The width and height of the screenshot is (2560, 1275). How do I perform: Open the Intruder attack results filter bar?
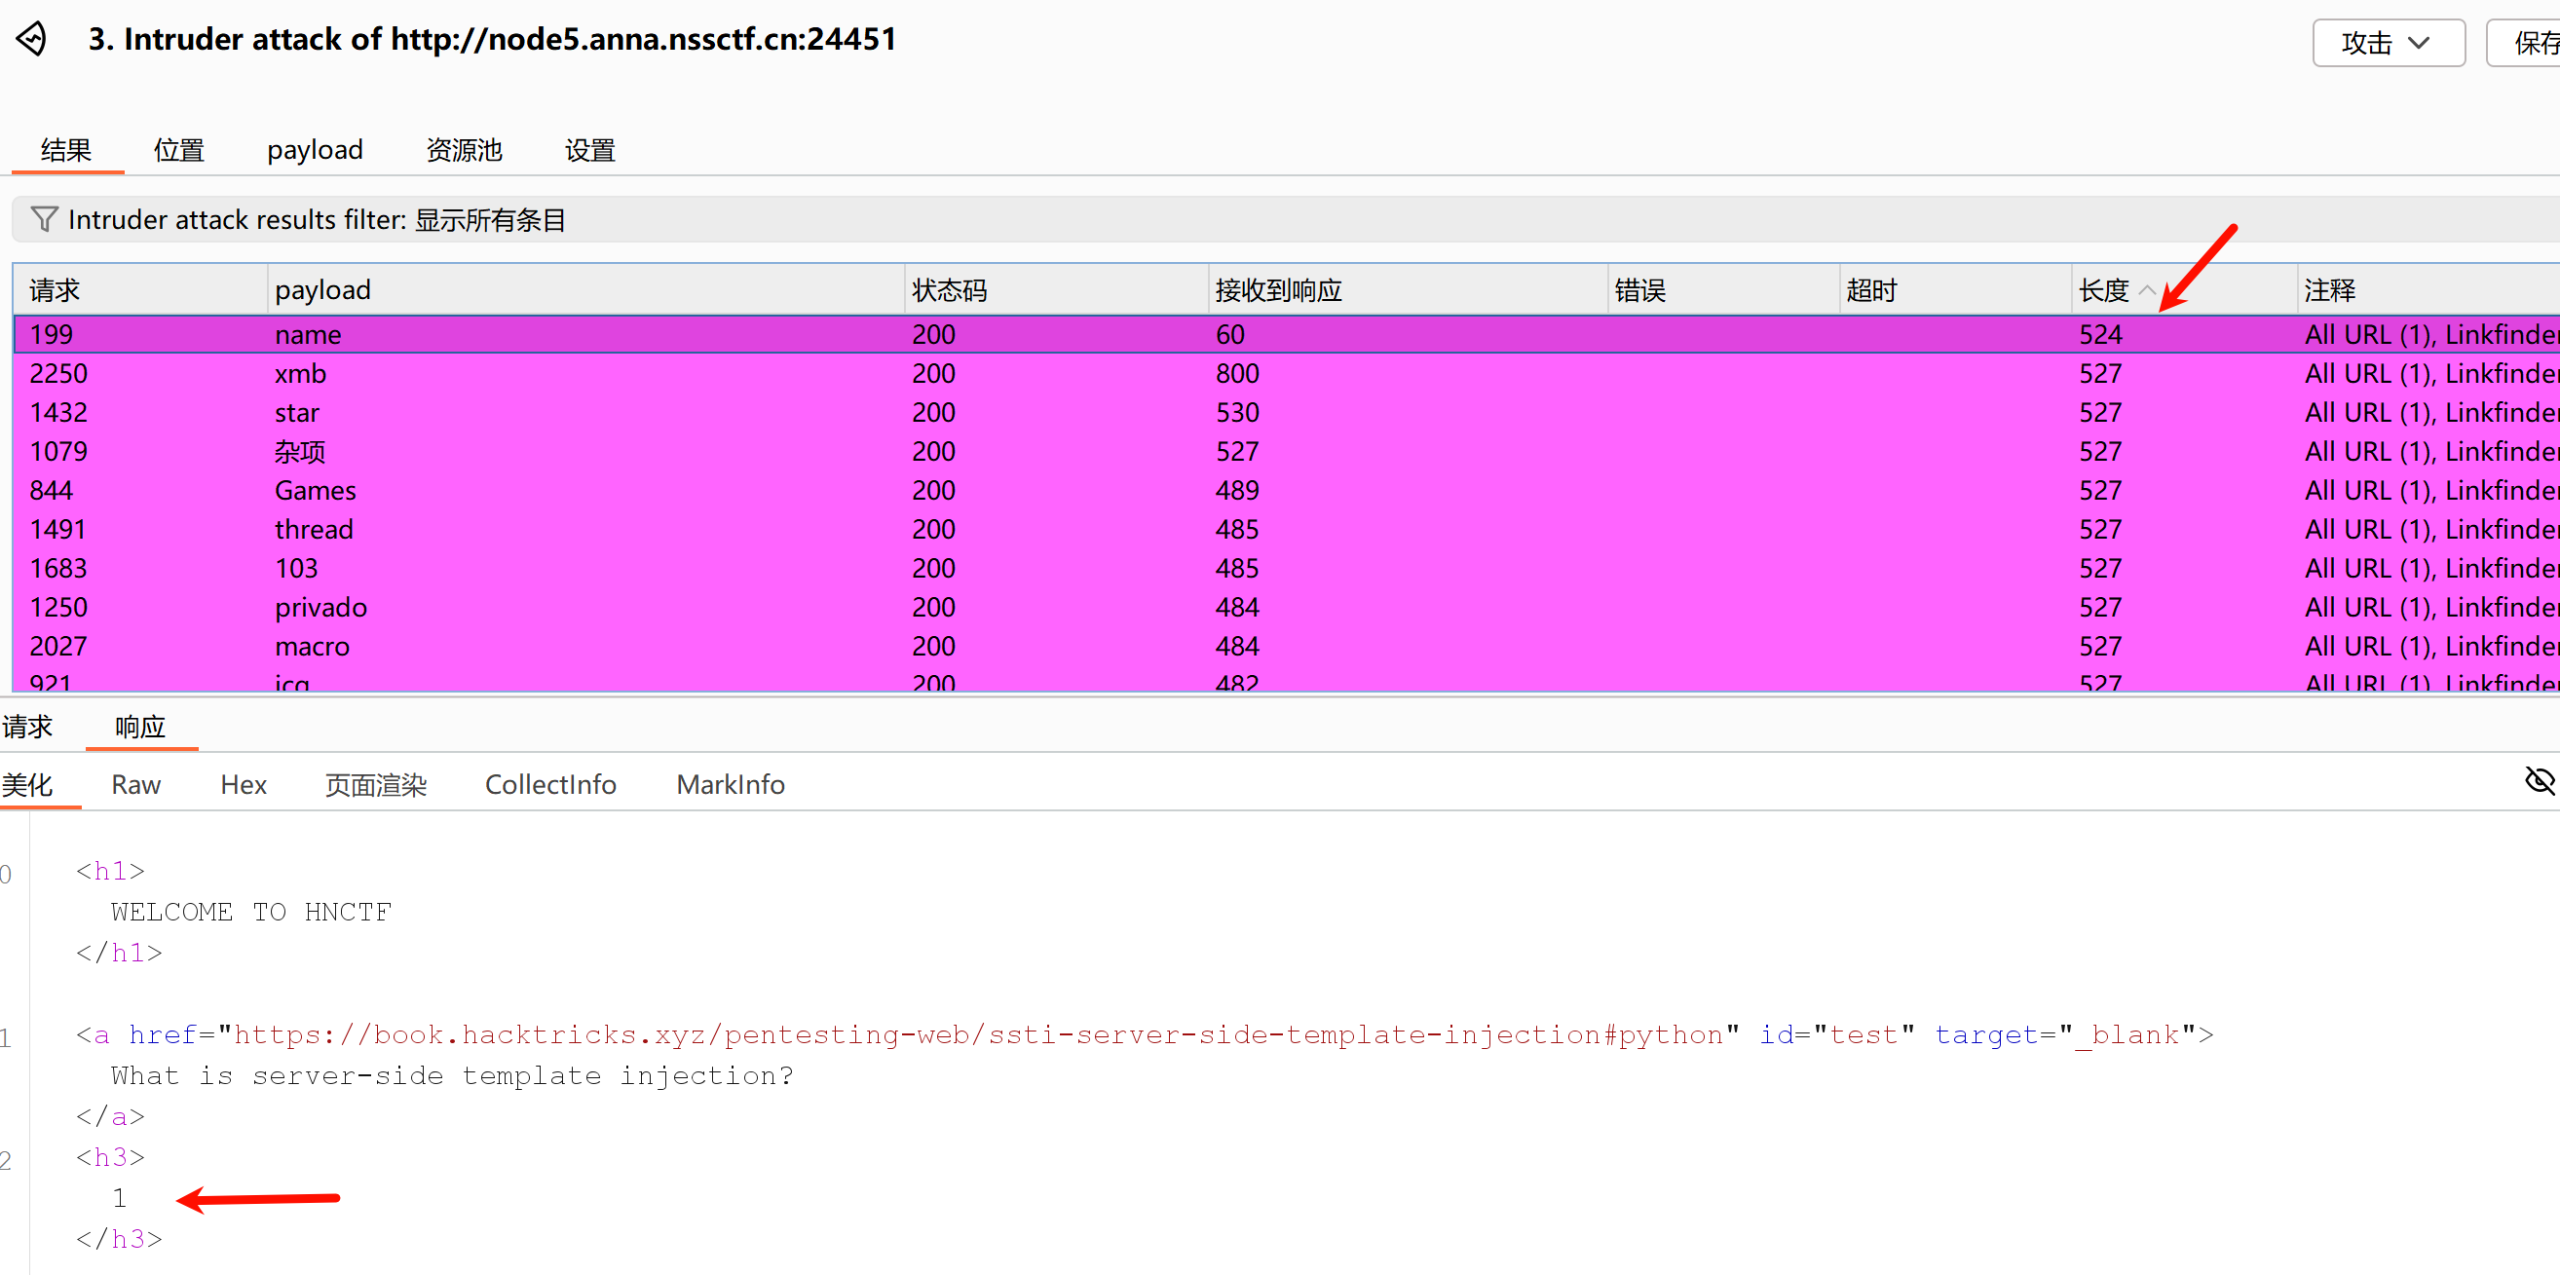316,219
